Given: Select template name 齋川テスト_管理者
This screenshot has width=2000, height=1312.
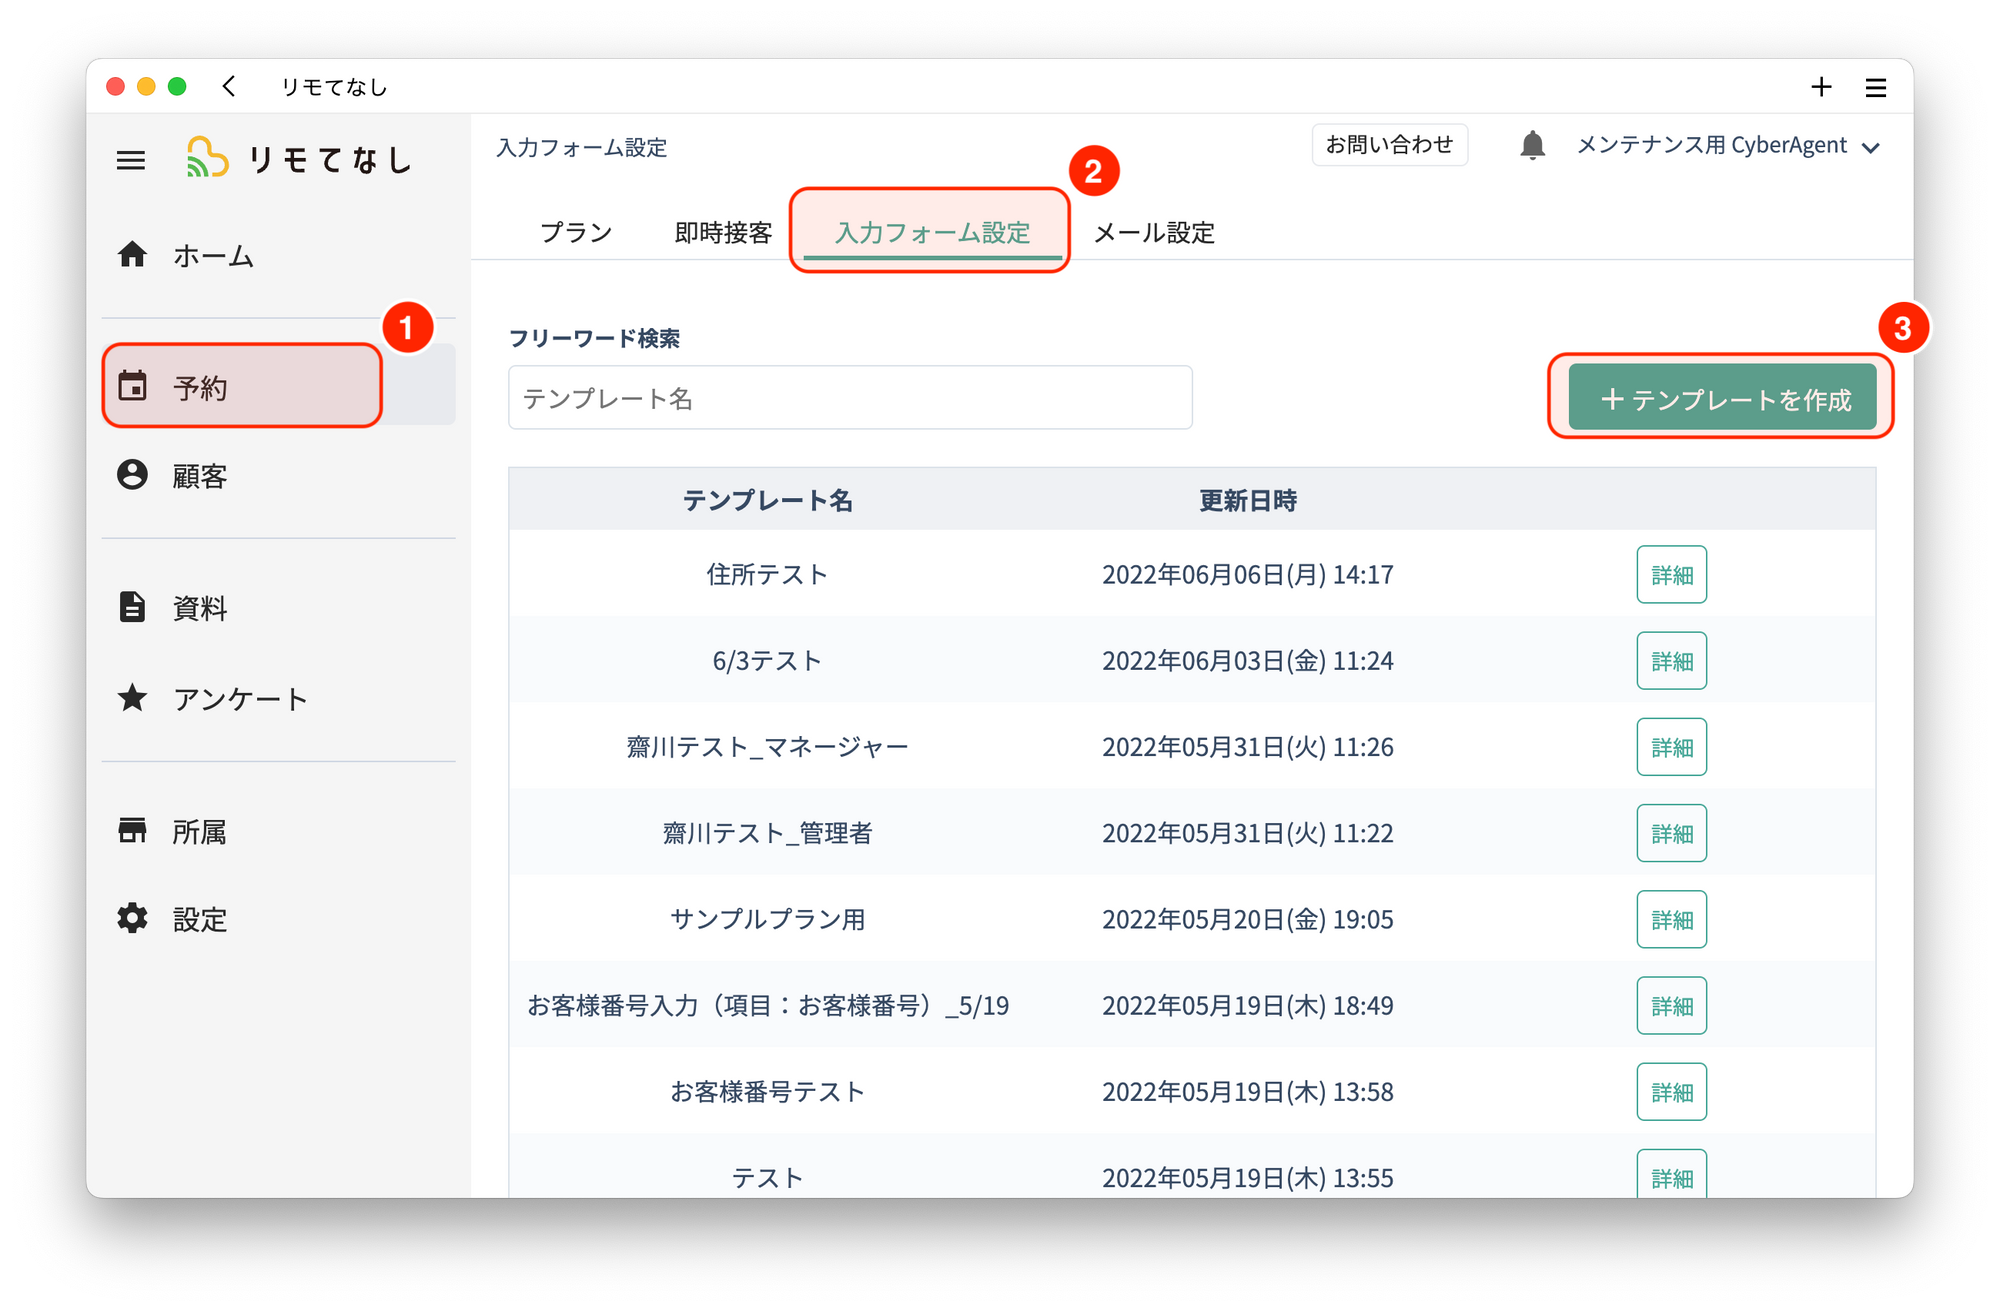Looking at the screenshot, I should (767, 832).
